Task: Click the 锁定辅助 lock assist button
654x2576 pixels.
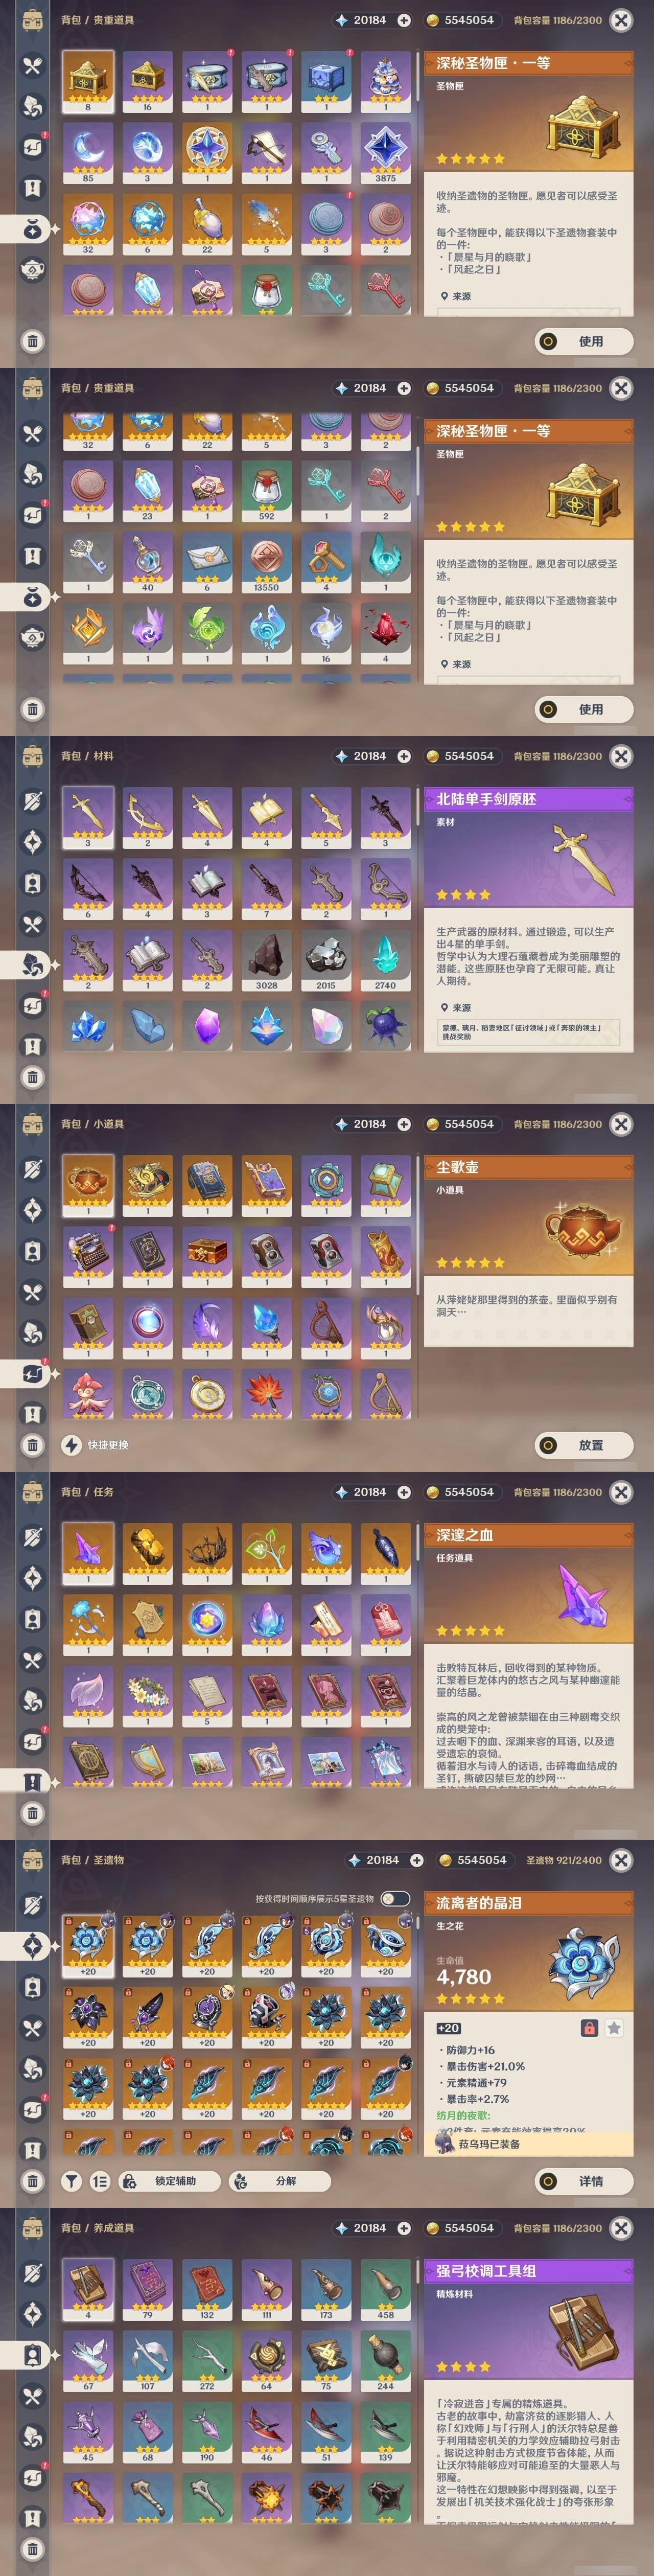Action: tap(168, 2181)
